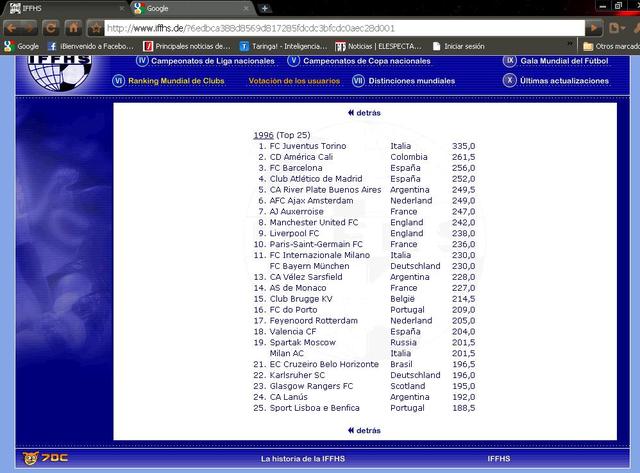
Task: Open Votación de los usuarios
Action: pyautogui.click(x=294, y=81)
